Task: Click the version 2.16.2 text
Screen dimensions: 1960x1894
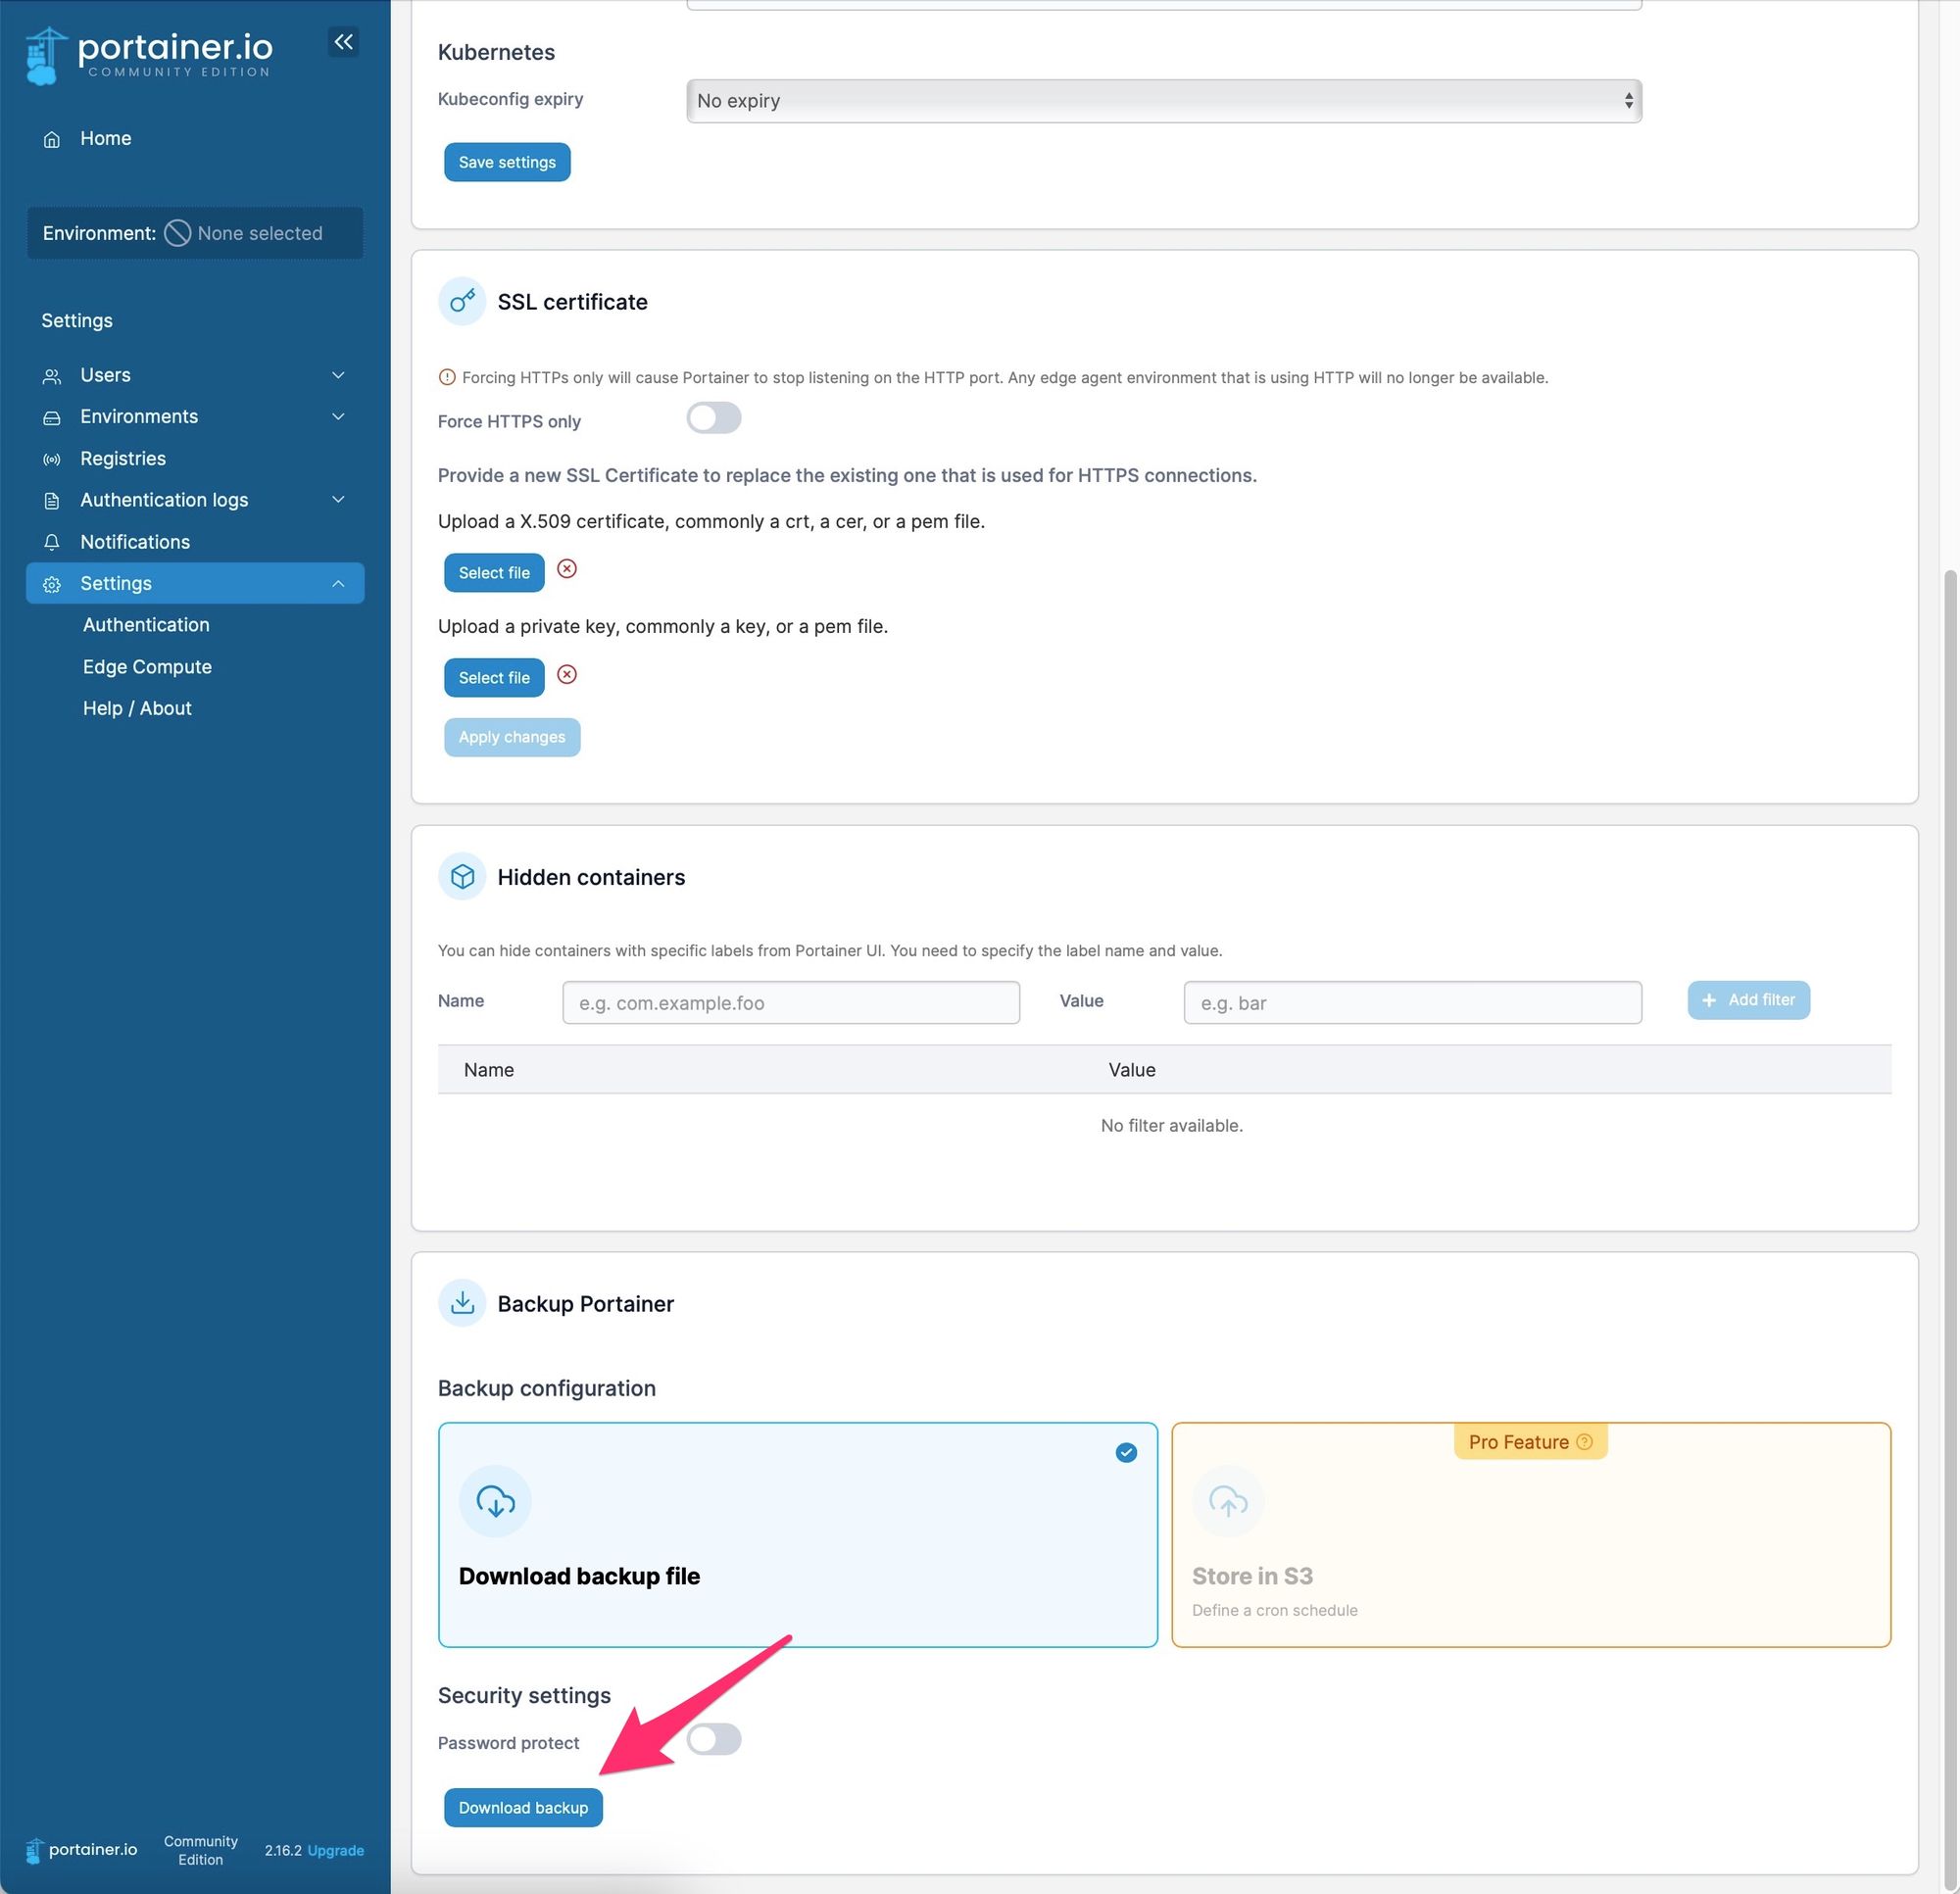Action: click(283, 1850)
